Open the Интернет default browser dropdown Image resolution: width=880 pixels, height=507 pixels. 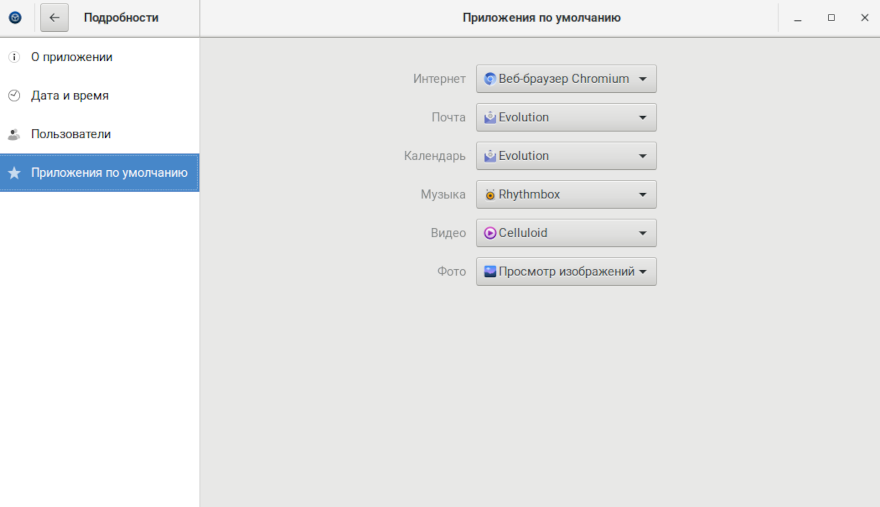566,79
